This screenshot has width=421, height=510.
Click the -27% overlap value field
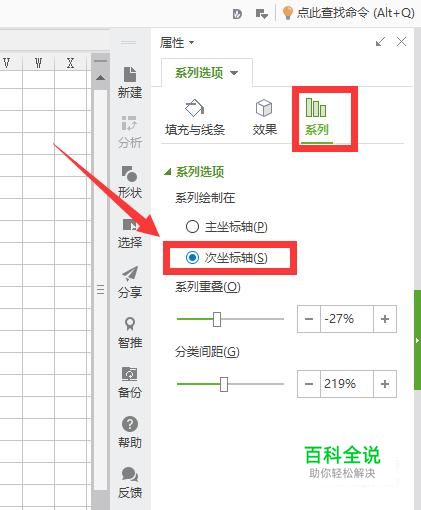click(347, 319)
